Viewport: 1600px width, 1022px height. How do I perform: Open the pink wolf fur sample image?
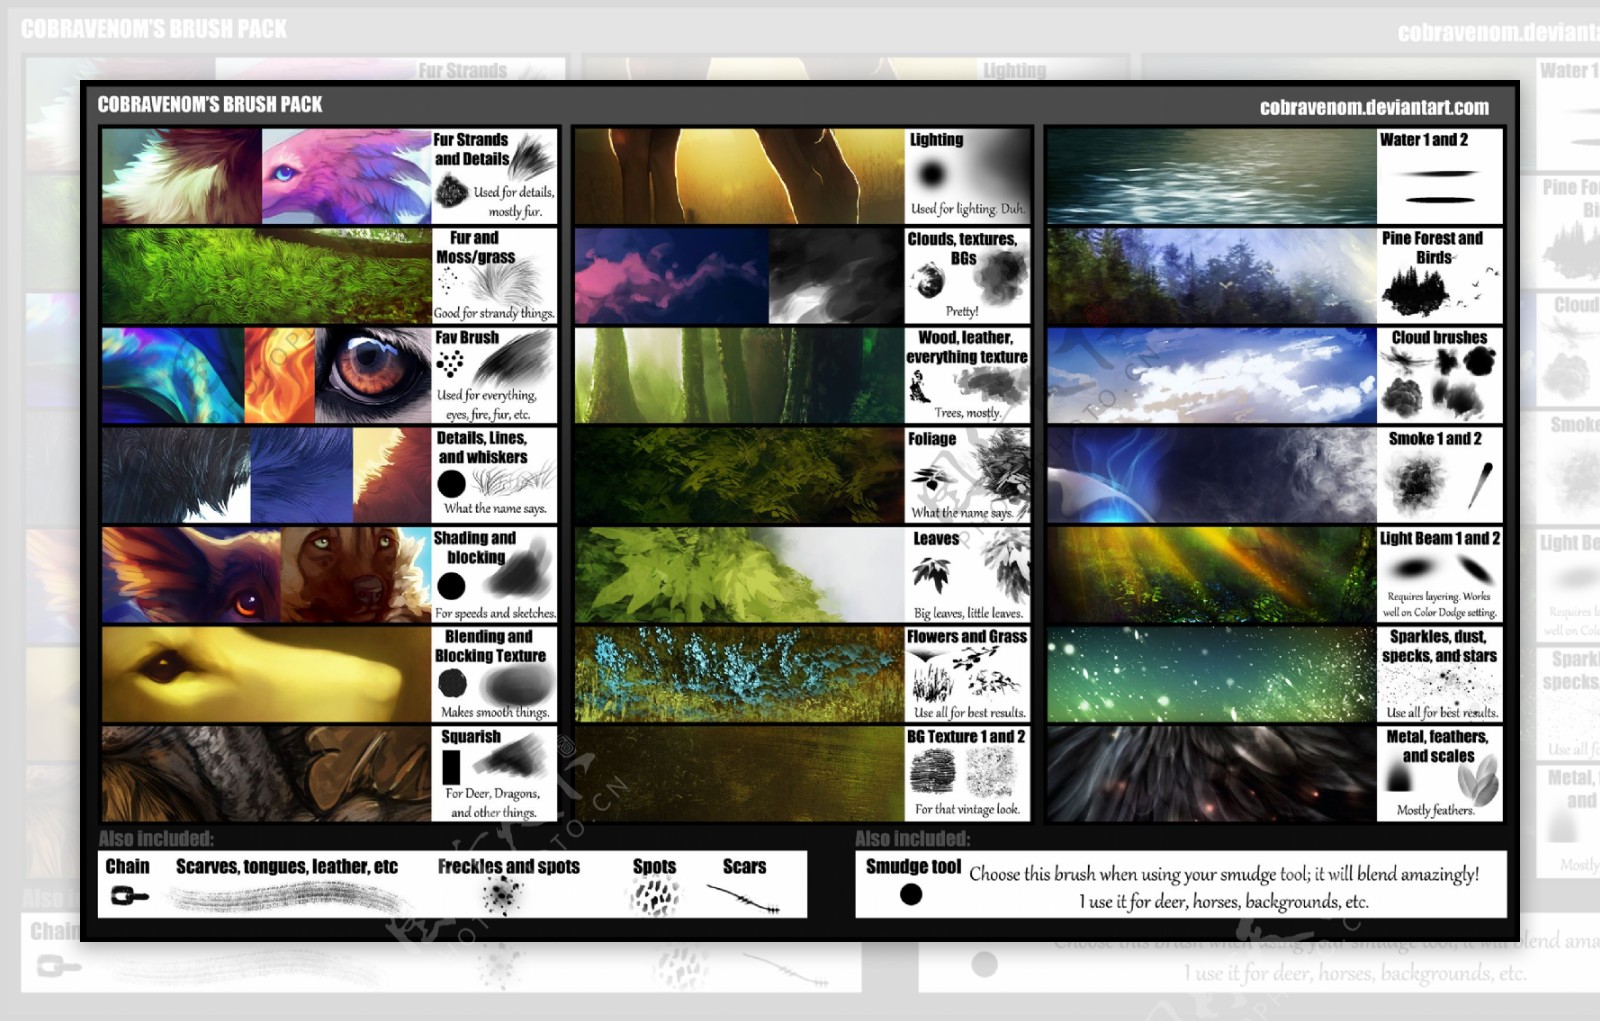click(x=346, y=175)
